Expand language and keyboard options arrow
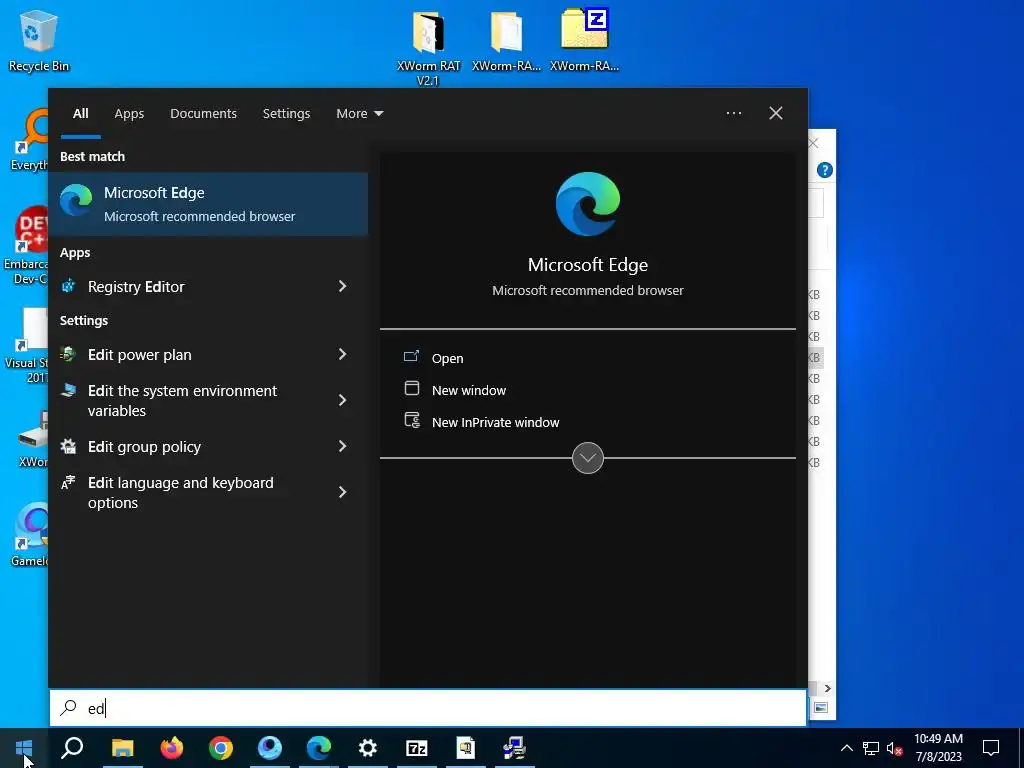 [342, 492]
